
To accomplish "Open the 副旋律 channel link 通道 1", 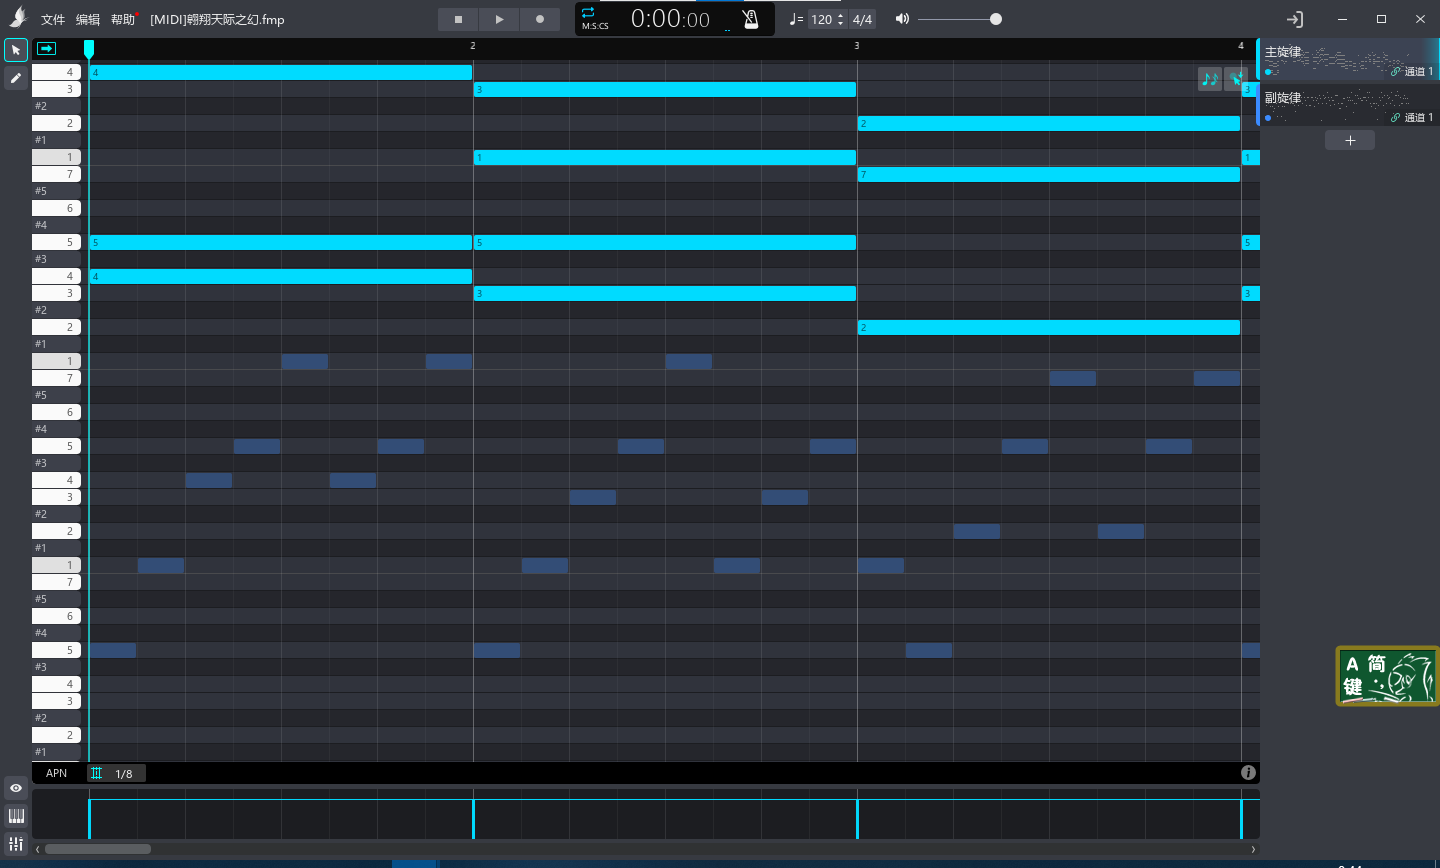I will (1412, 118).
